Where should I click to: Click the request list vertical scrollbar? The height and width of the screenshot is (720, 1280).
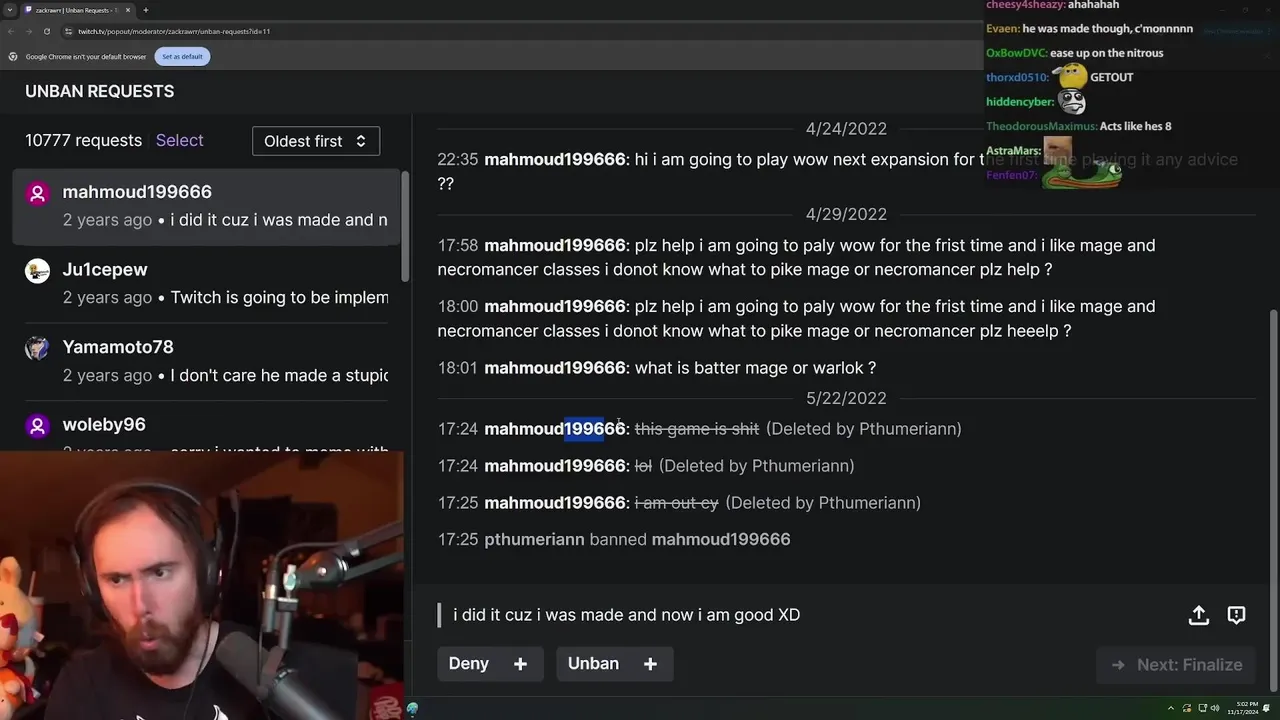pos(405,226)
